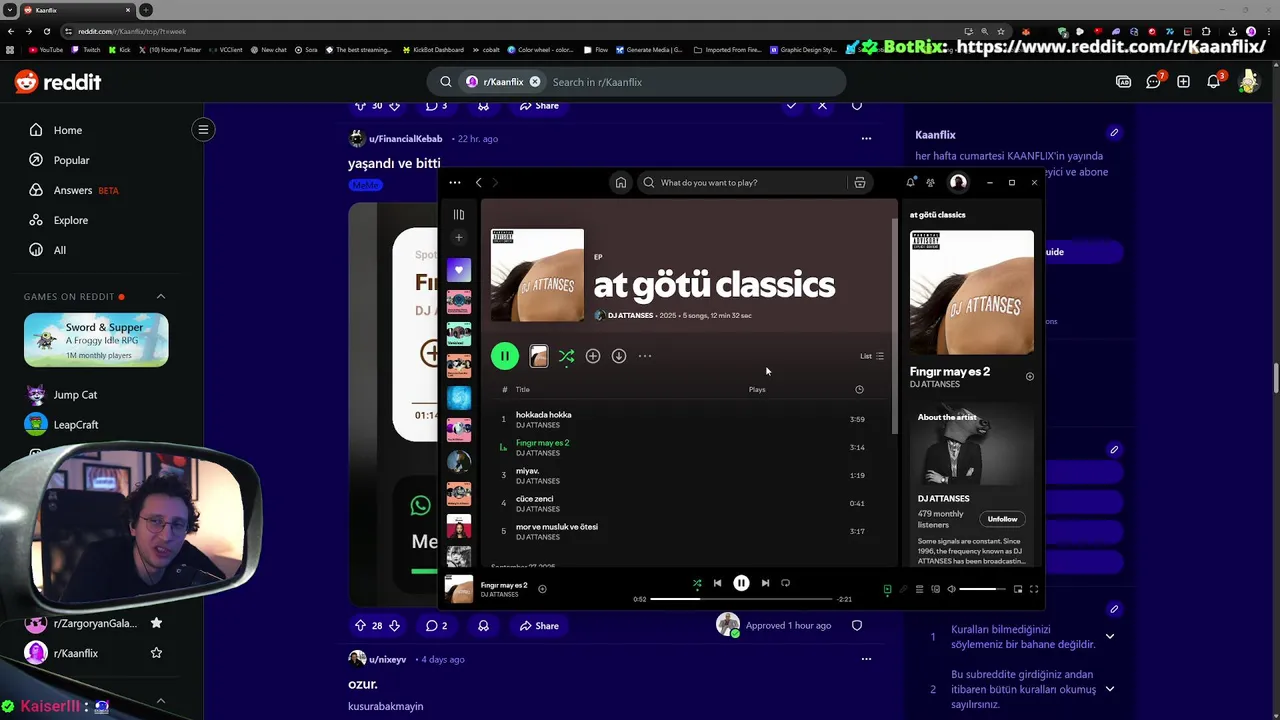Save the album to Your Library
1280x720 pixels.
coord(593,356)
